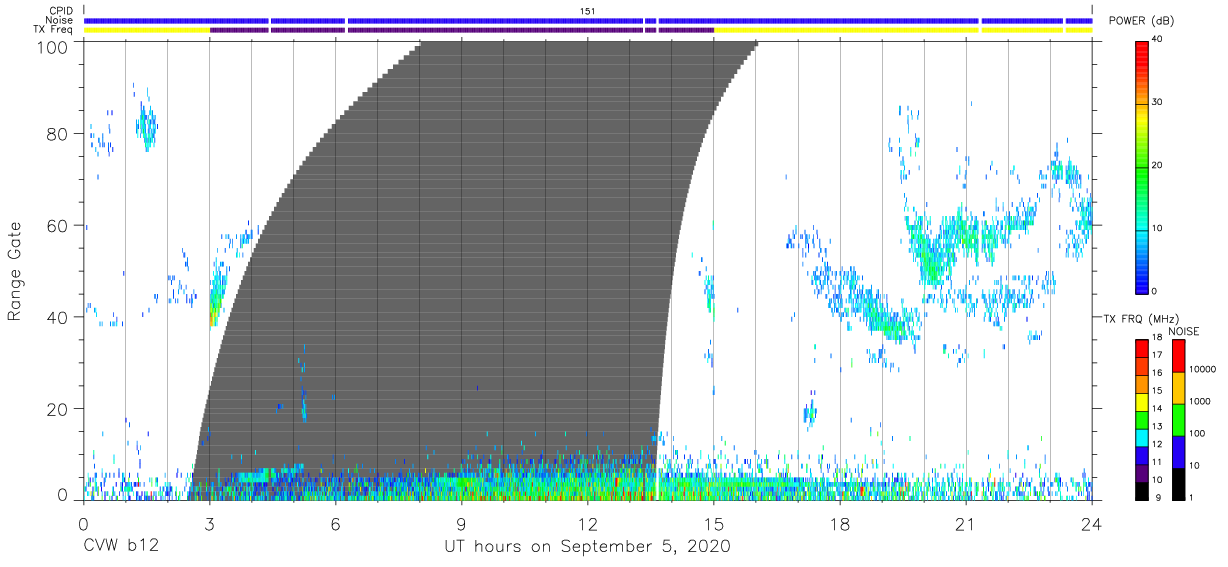
Task: Click the 'NOISE' legend title
Action: coord(1184,331)
